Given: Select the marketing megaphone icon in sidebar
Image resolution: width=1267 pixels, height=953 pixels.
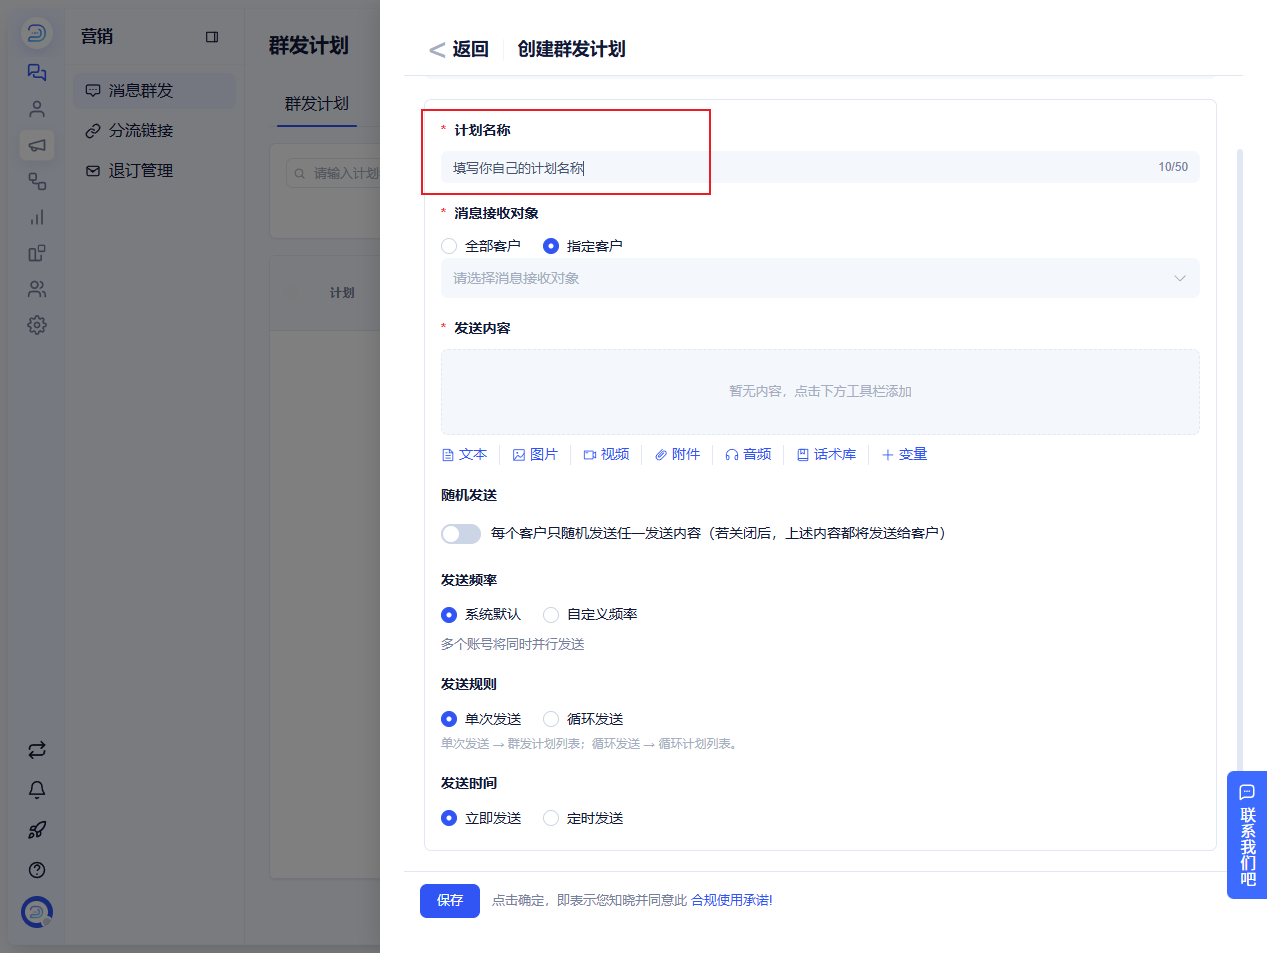Looking at the screenshot, I should tap(37, 145).
